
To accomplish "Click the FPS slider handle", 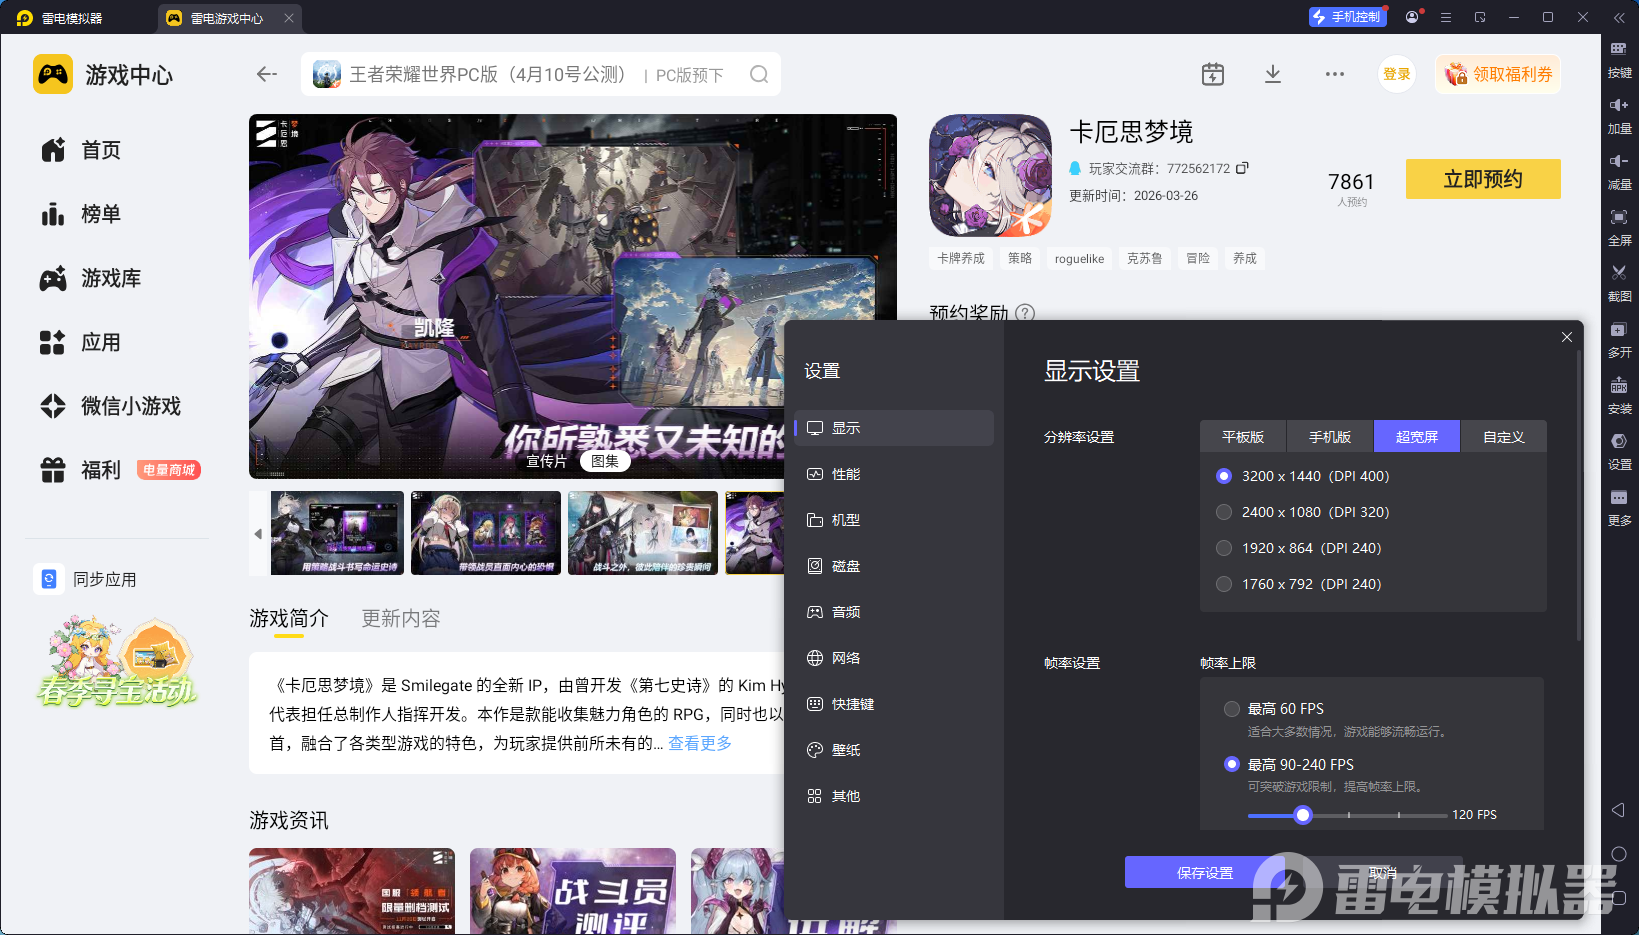I will pos(1303,815).
